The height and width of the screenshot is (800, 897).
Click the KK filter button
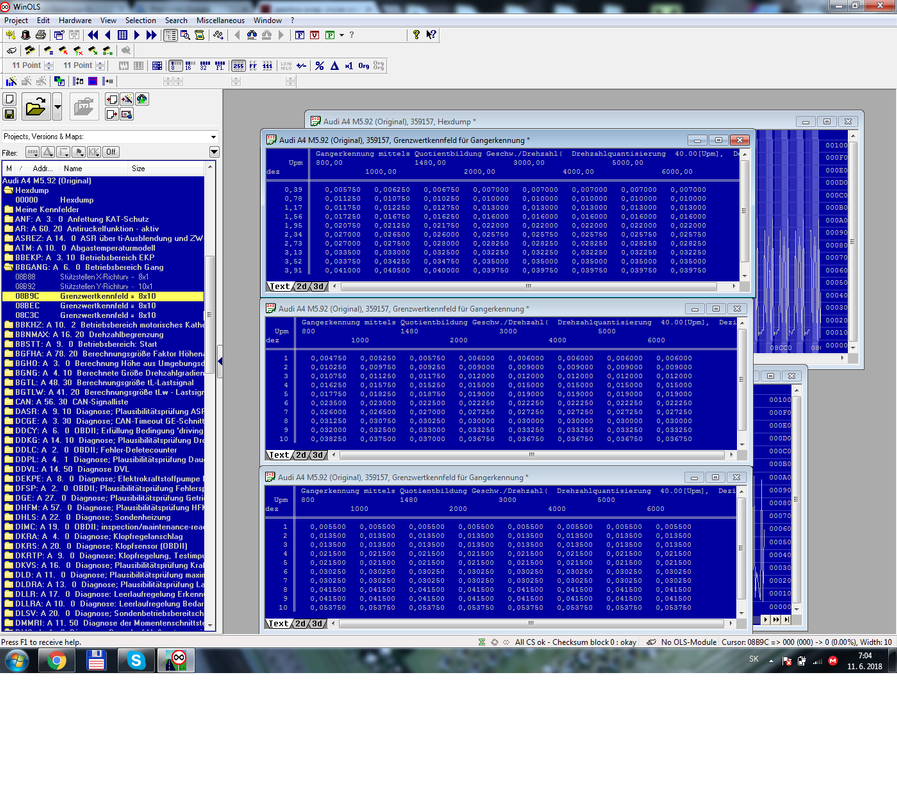coord(94,152)
